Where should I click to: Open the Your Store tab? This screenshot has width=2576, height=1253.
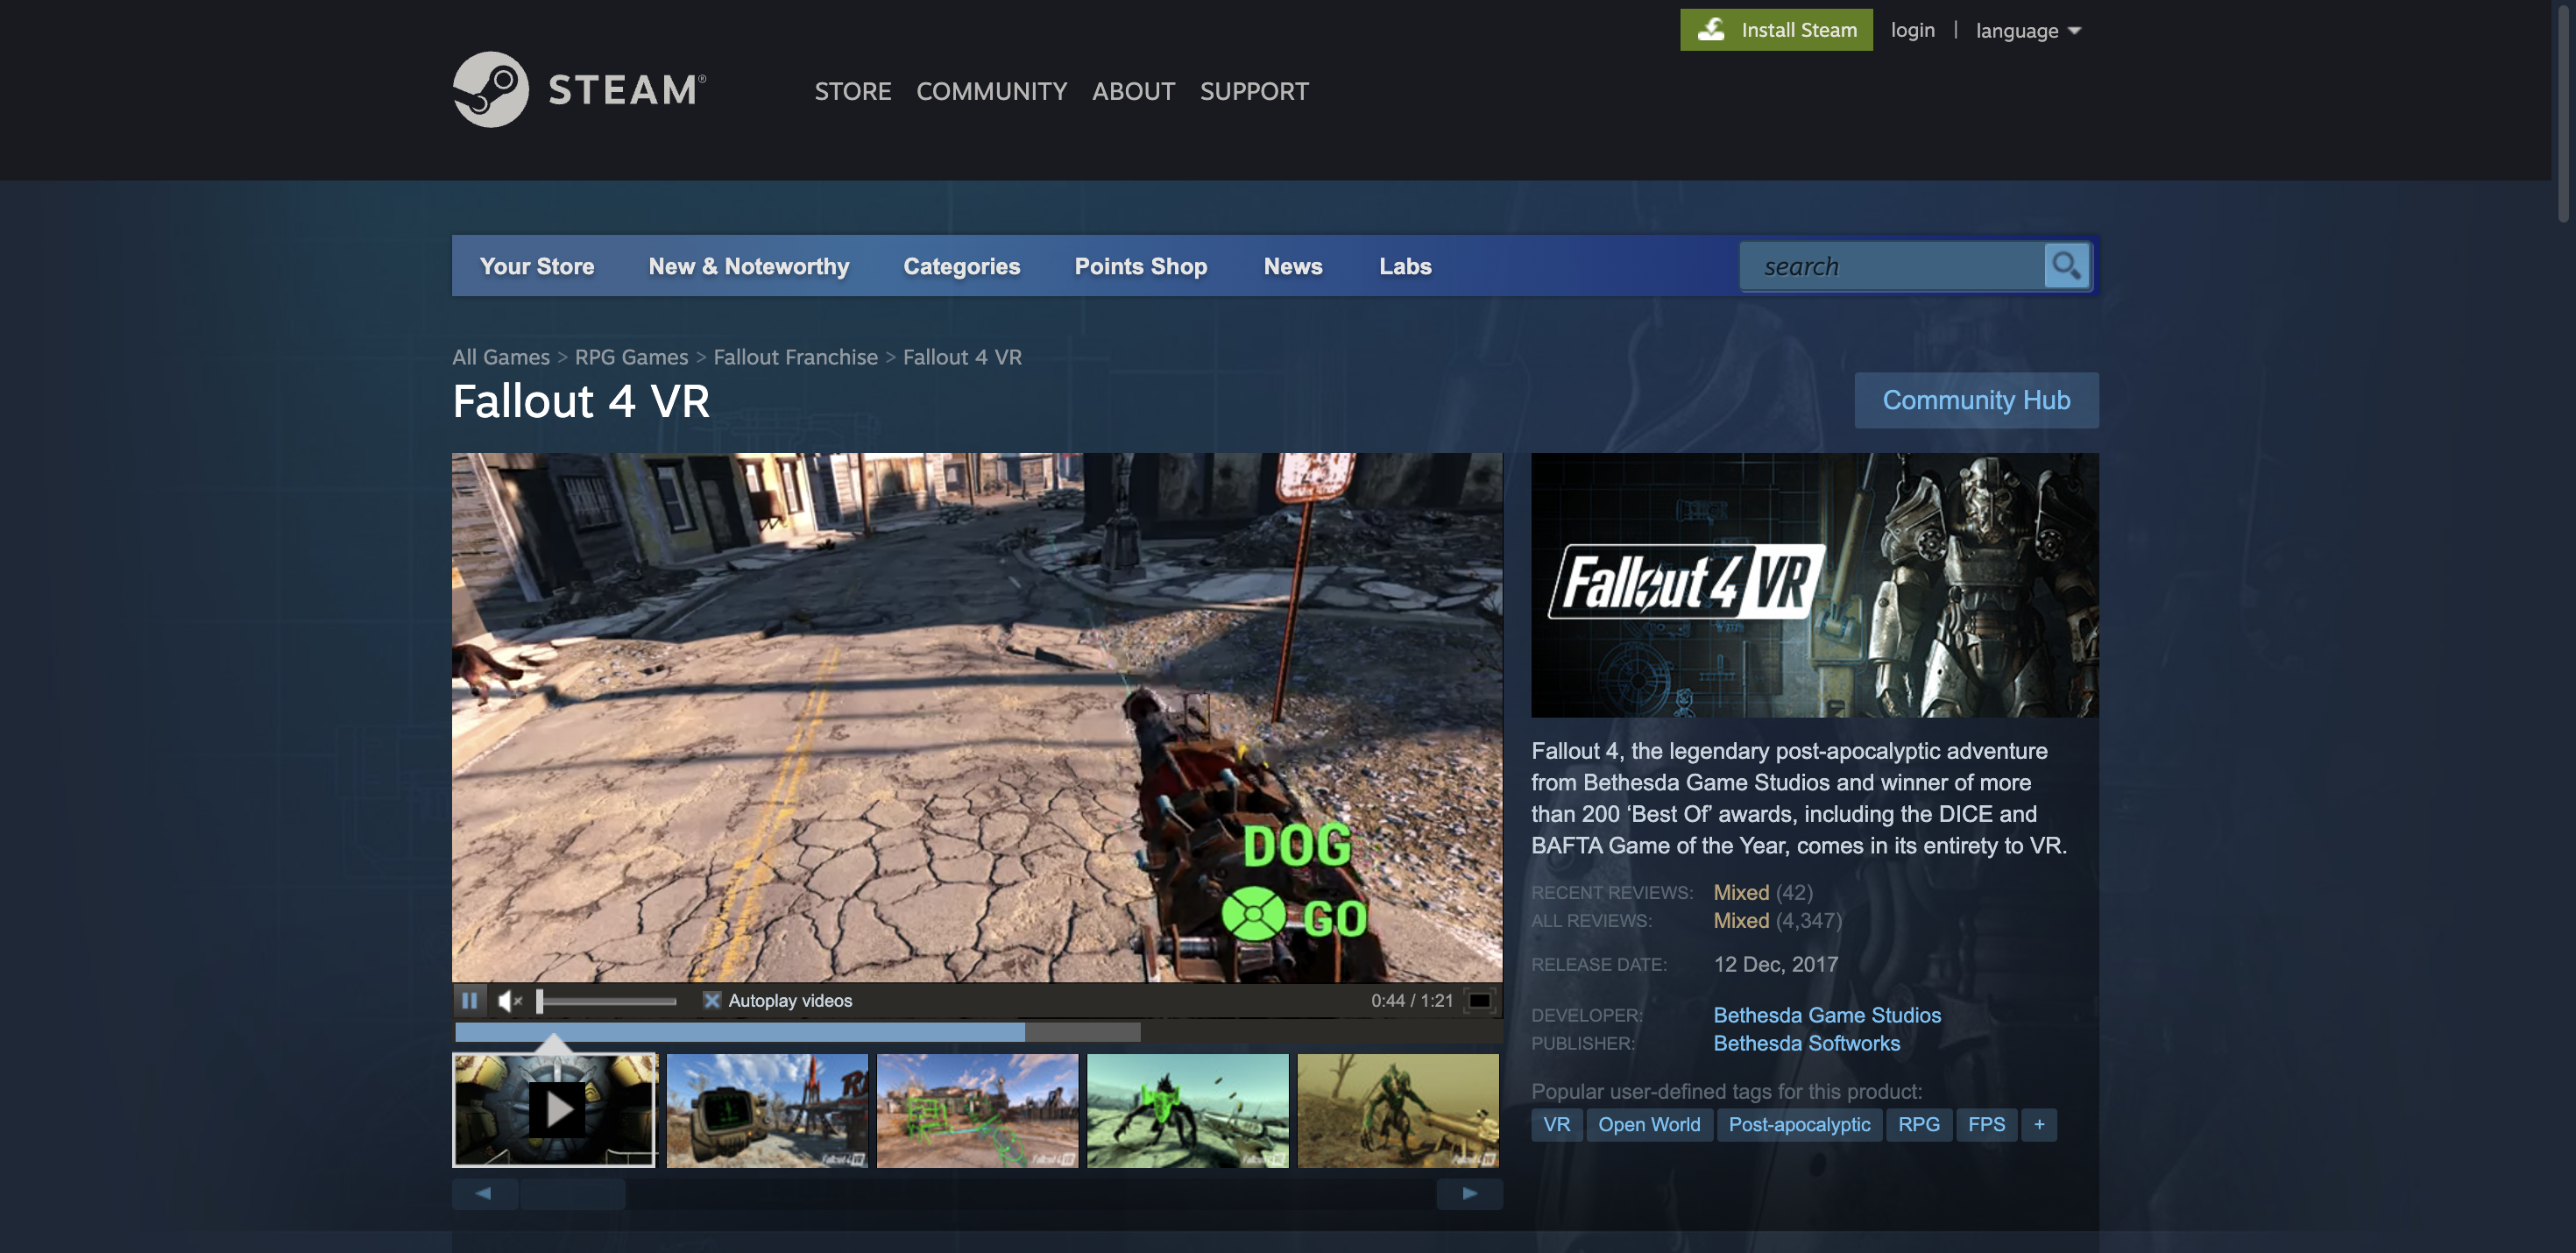pos(537,266)
